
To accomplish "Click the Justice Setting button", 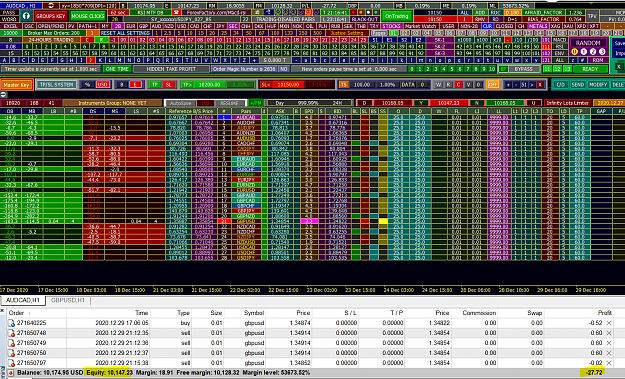I will (347, 33).
